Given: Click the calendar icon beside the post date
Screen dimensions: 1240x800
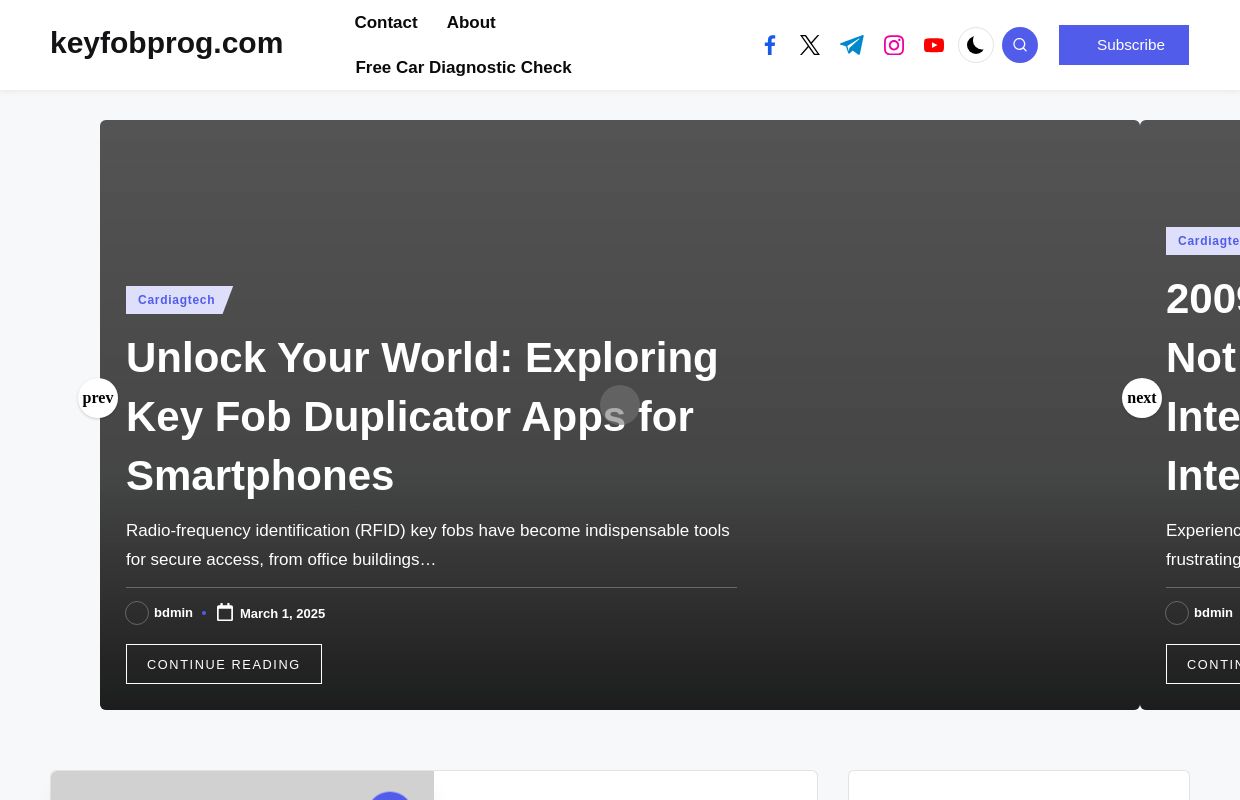Looking at the screenshot, I should pyautogui.click(x=225, y=612).
